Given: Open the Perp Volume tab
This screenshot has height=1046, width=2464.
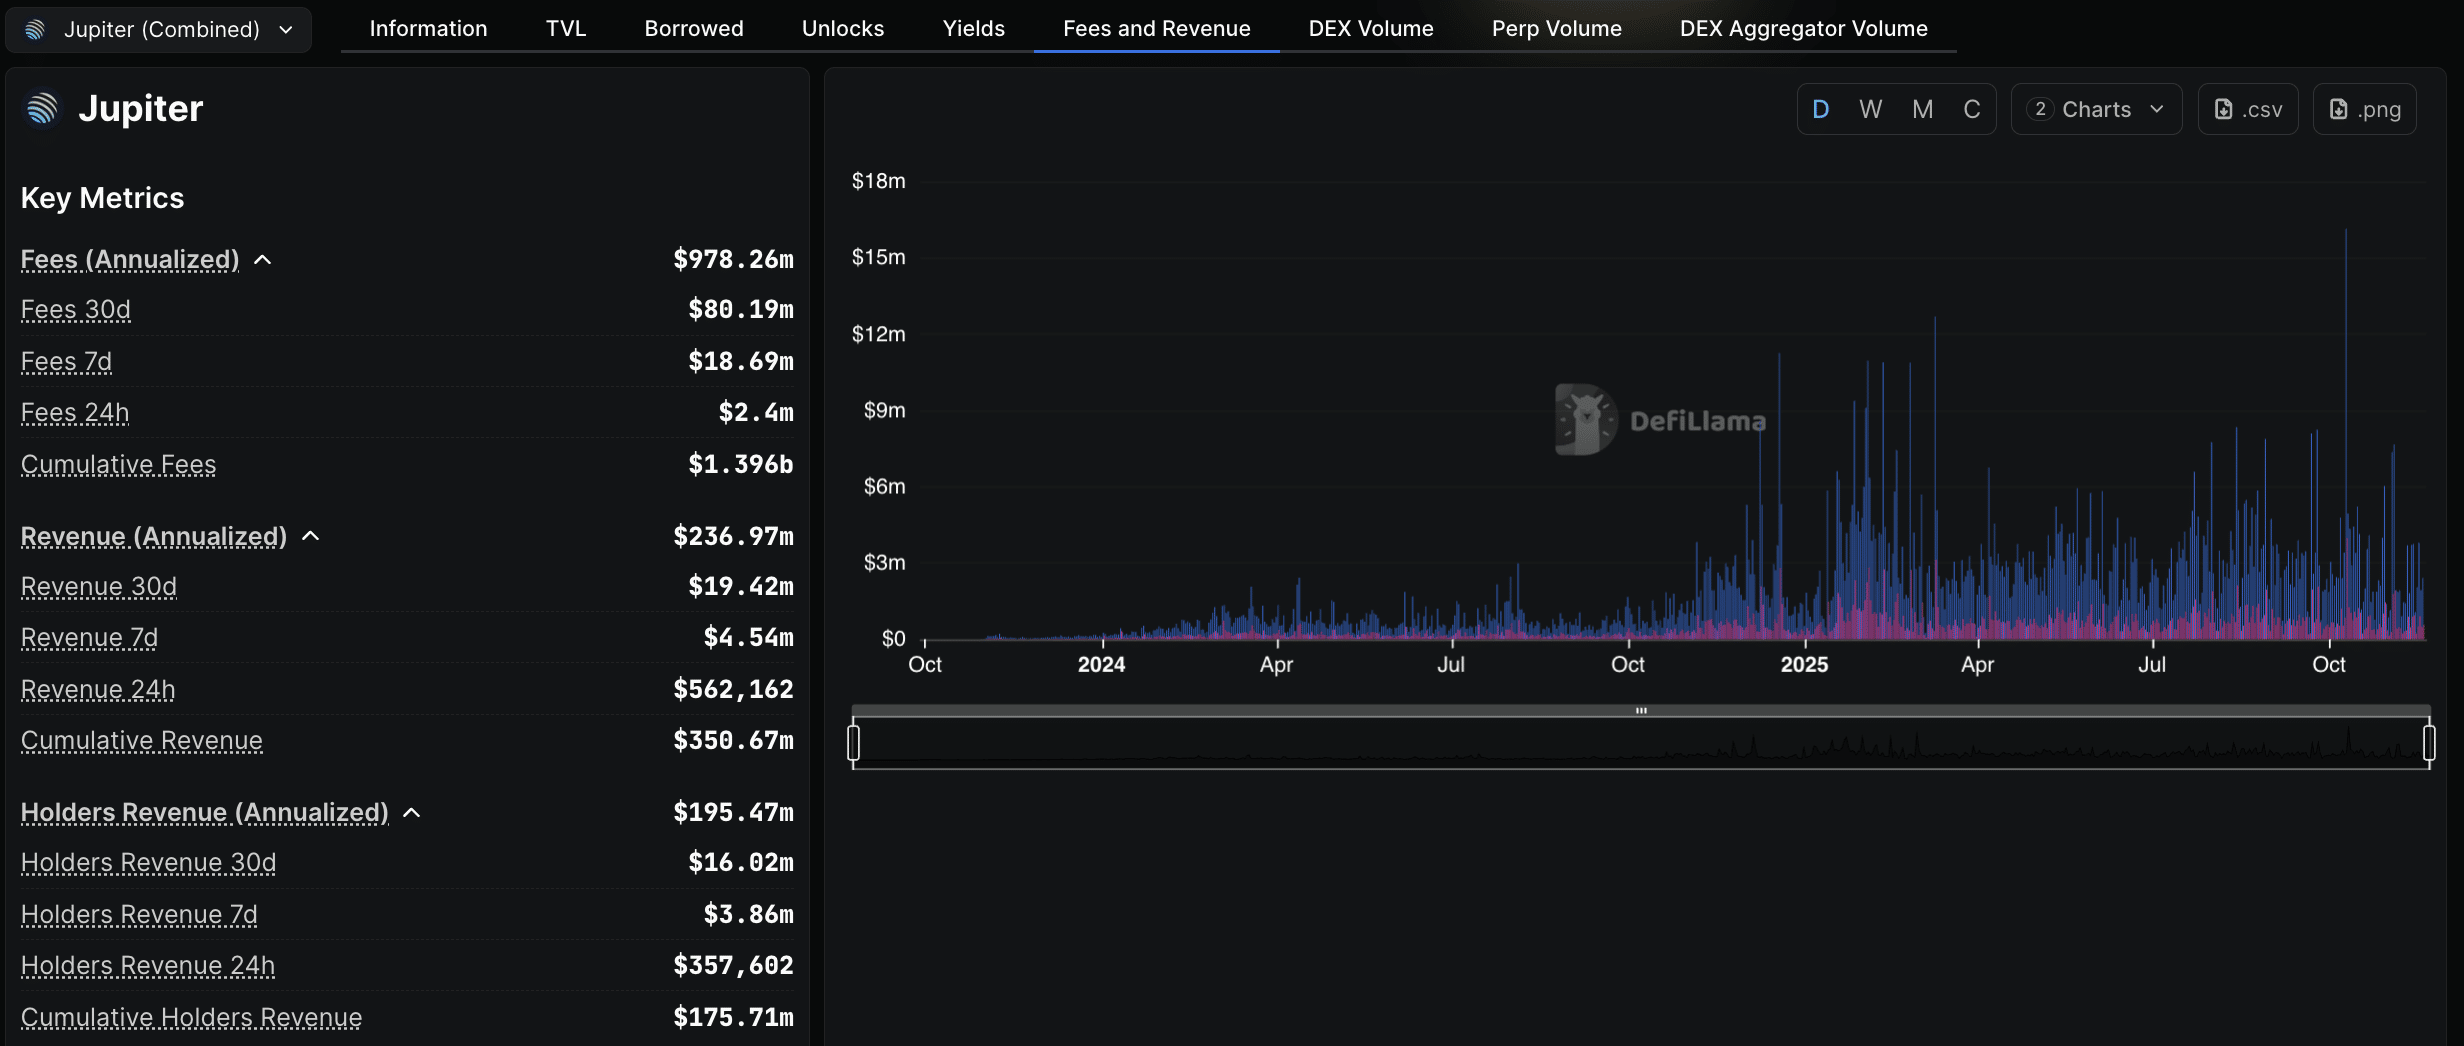Looking at the screenshot, I should click(1556, 28).
